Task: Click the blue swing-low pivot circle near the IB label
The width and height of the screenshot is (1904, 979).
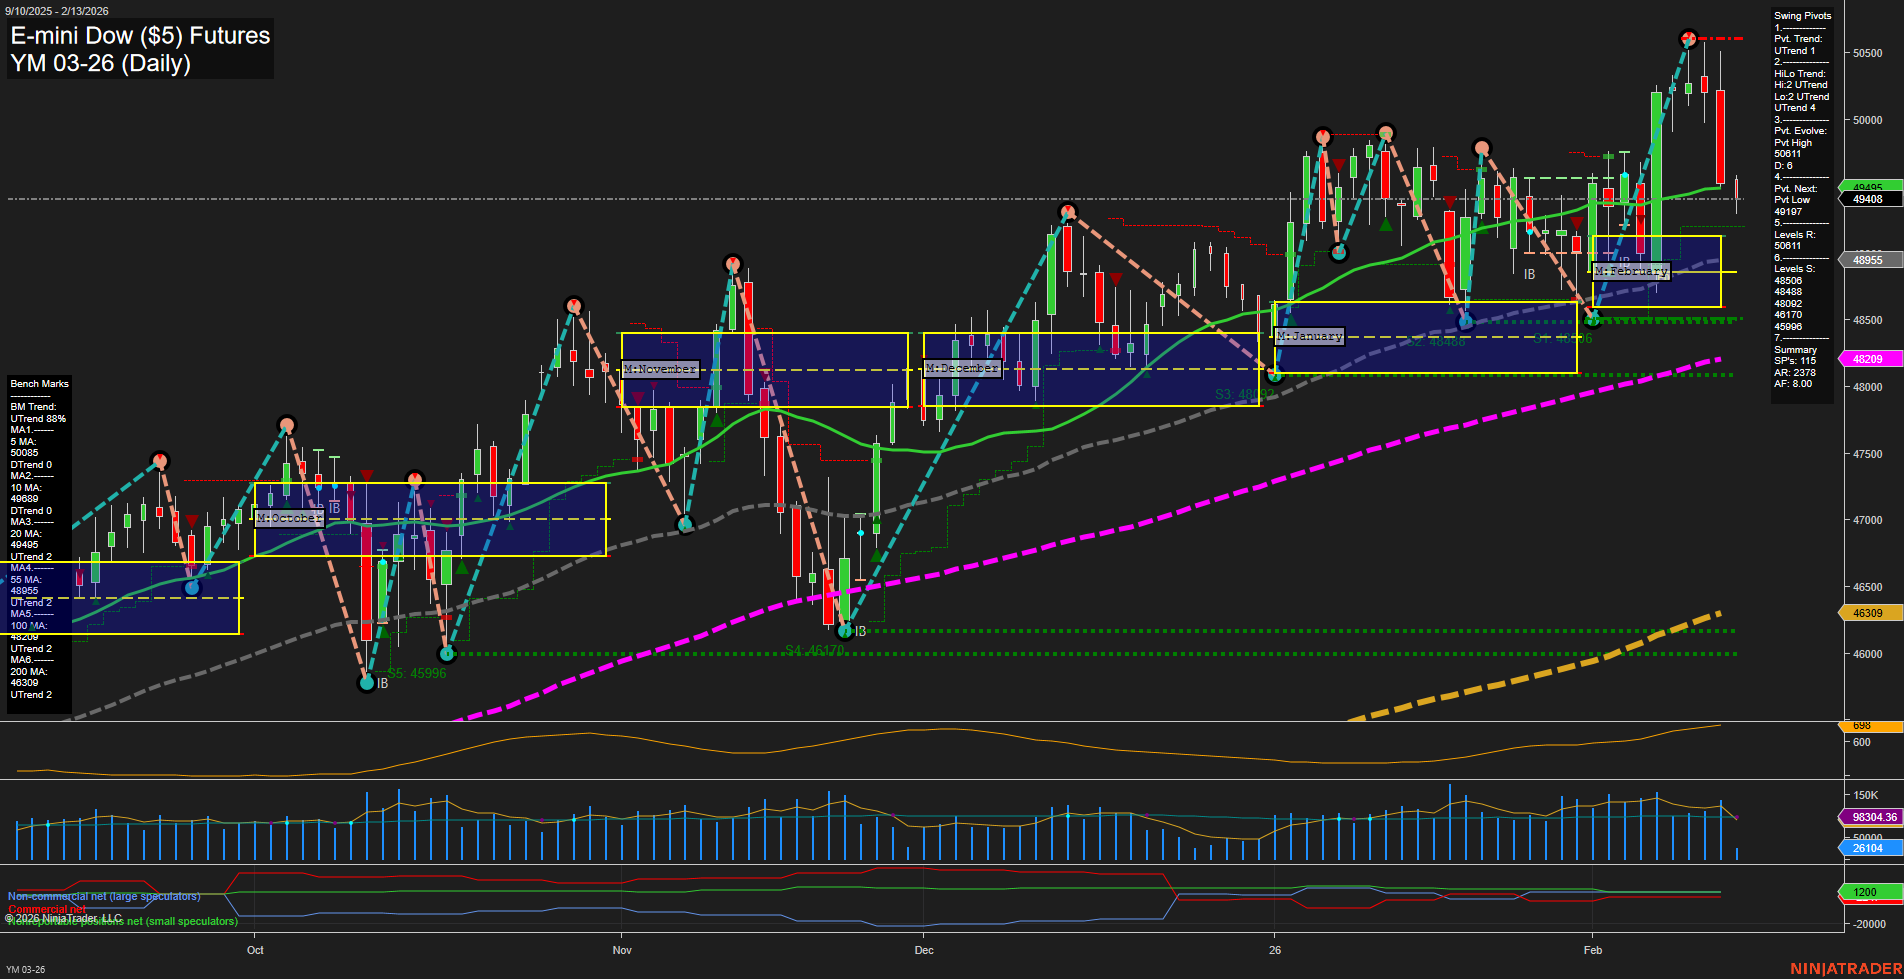Action: 367,684
